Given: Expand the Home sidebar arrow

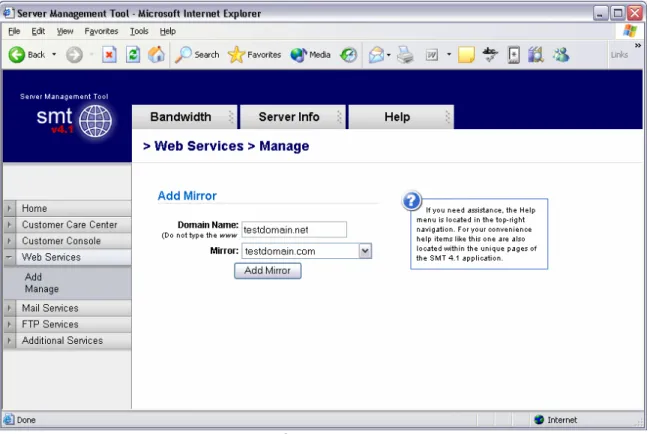Looking at the screenshot, I should click(x=9, y=208).
